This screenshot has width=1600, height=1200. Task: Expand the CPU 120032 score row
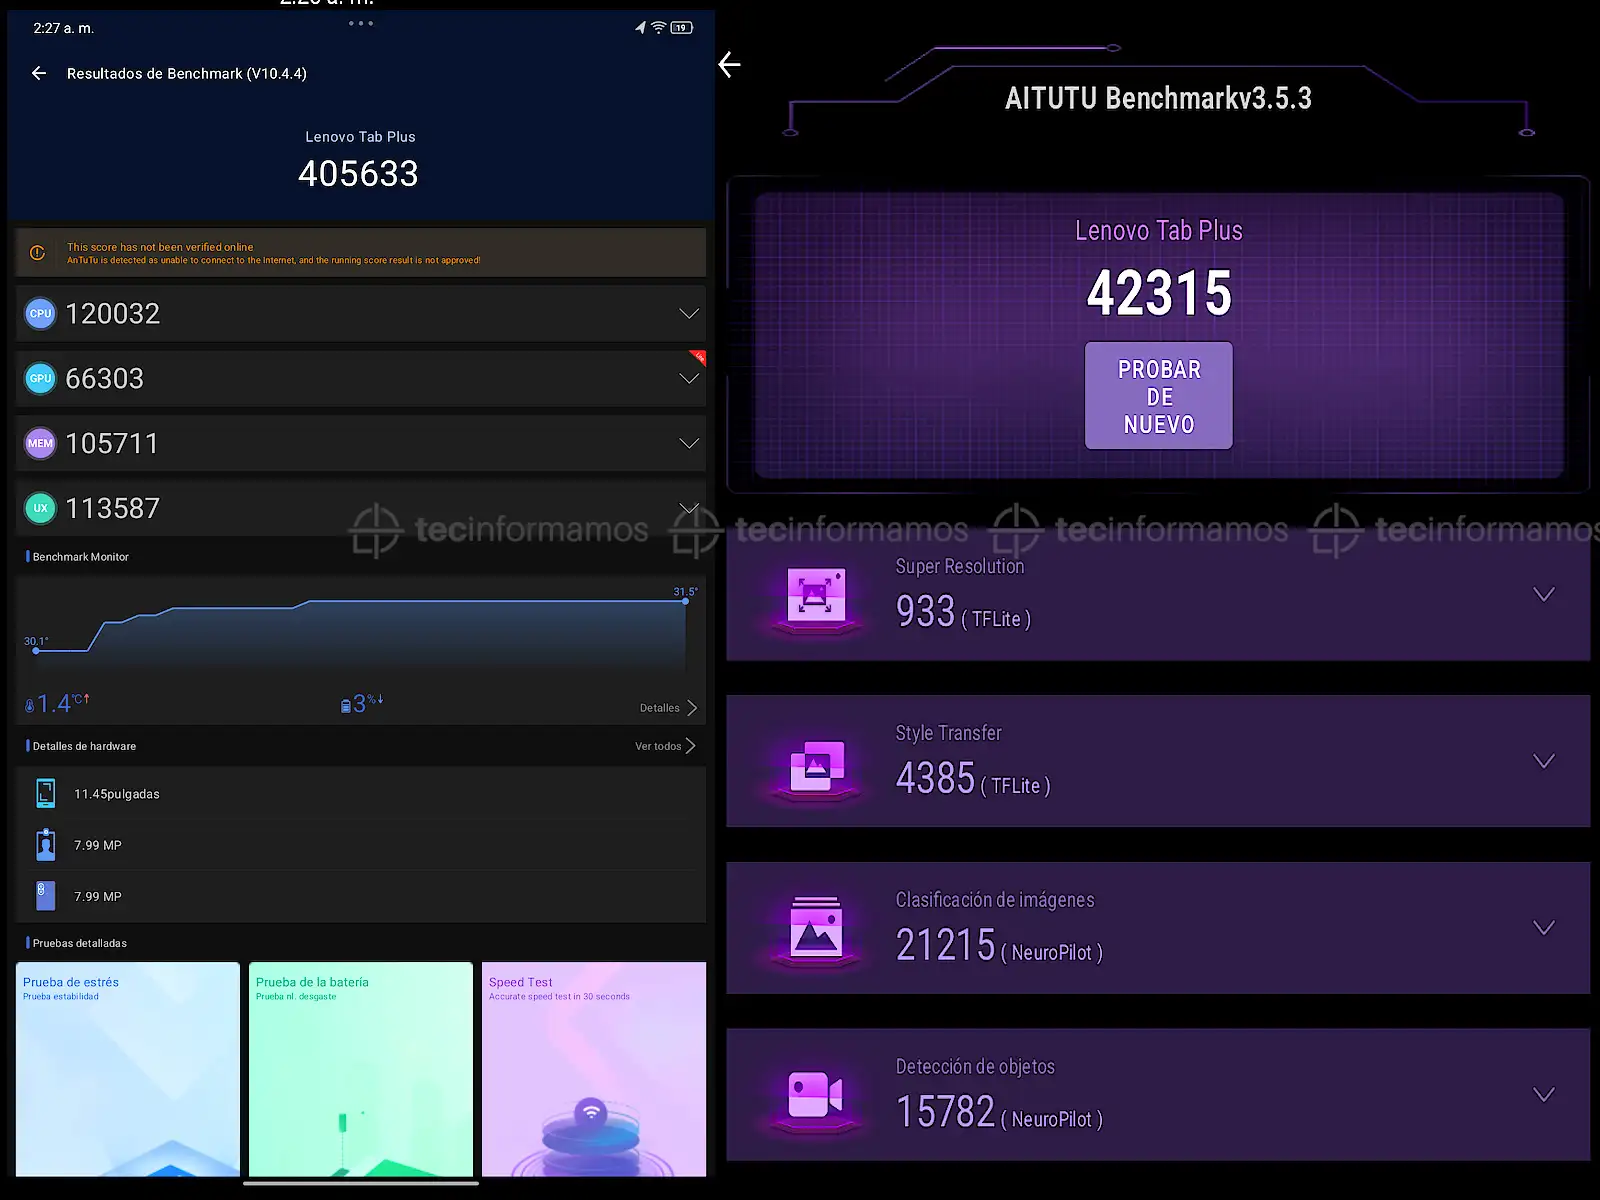point(689,314)
